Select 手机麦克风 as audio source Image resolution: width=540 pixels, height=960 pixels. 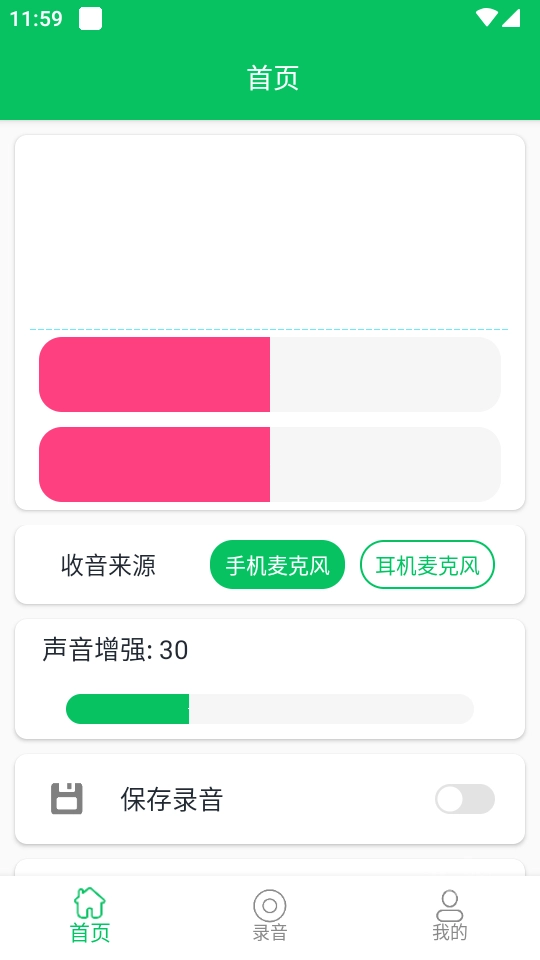(277, 564)
